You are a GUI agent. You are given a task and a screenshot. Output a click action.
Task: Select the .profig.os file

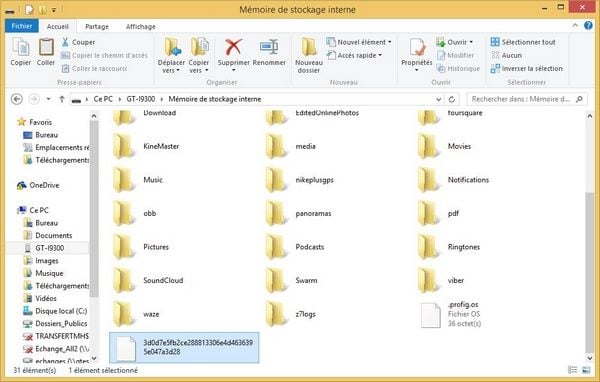click(x=450, y=314)
